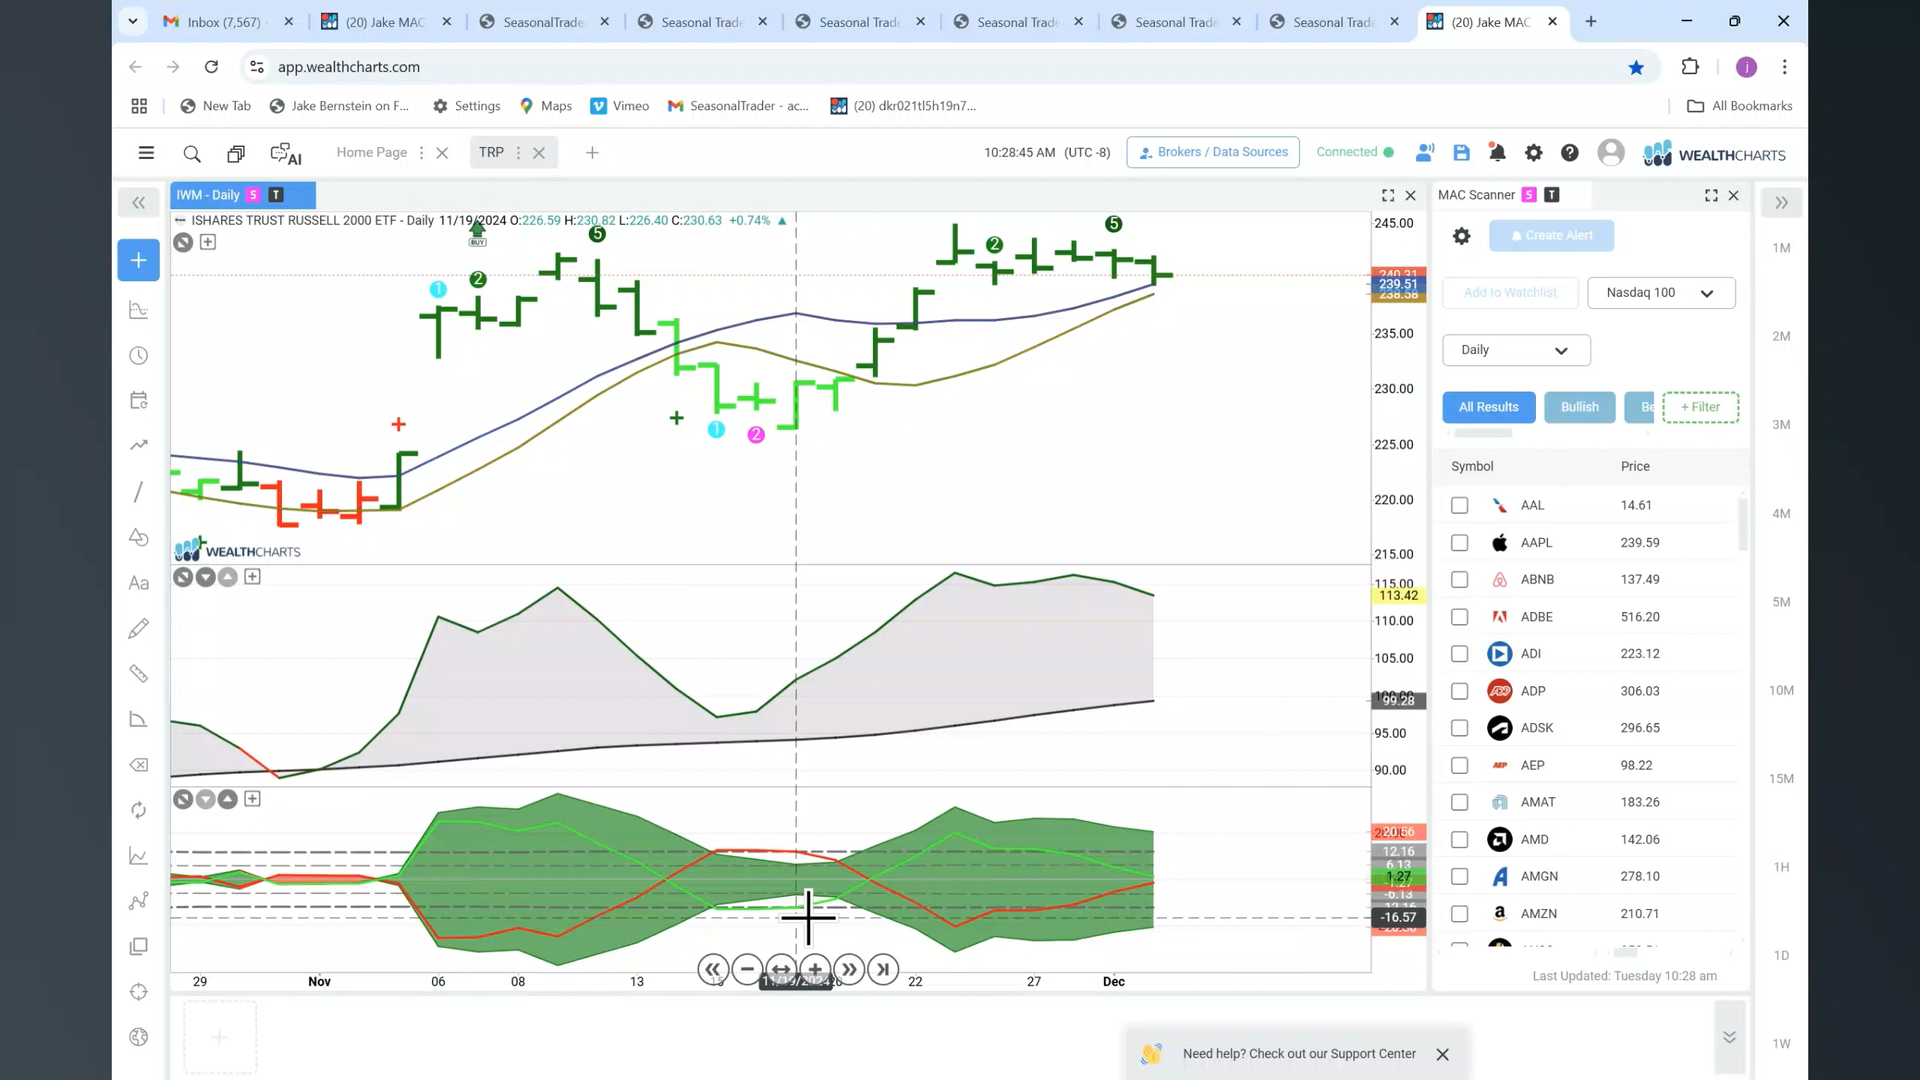
Task: Click the Price column header
Action: [1635, 467]
